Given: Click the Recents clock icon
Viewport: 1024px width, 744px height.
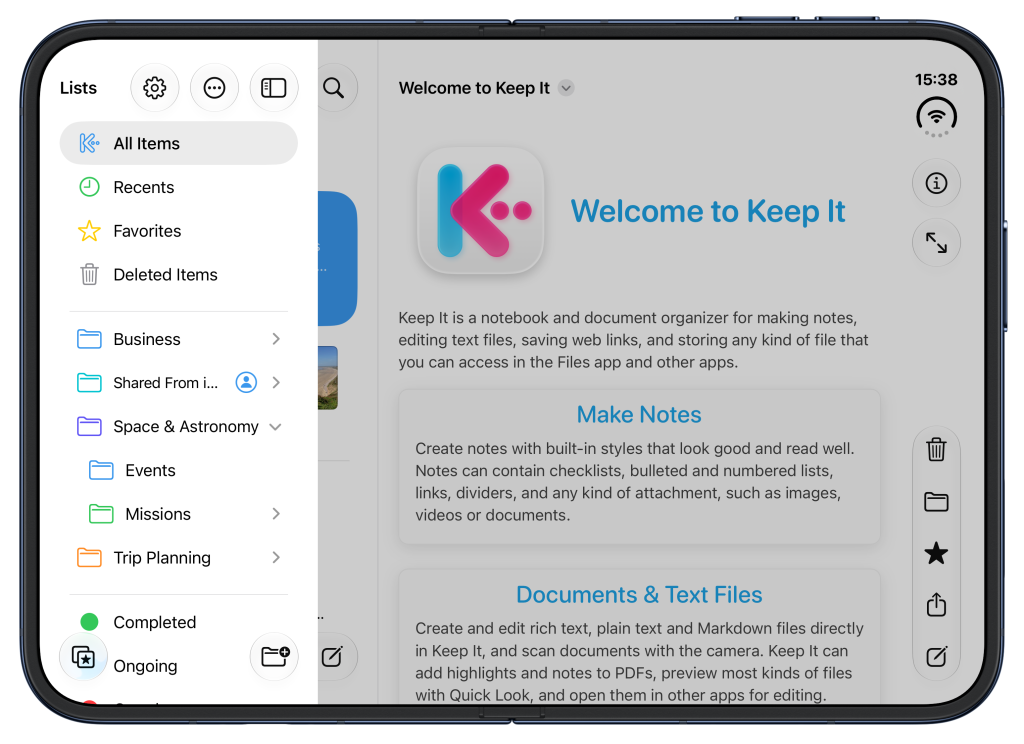Looking at the screenshot, I should coord(89,187).
